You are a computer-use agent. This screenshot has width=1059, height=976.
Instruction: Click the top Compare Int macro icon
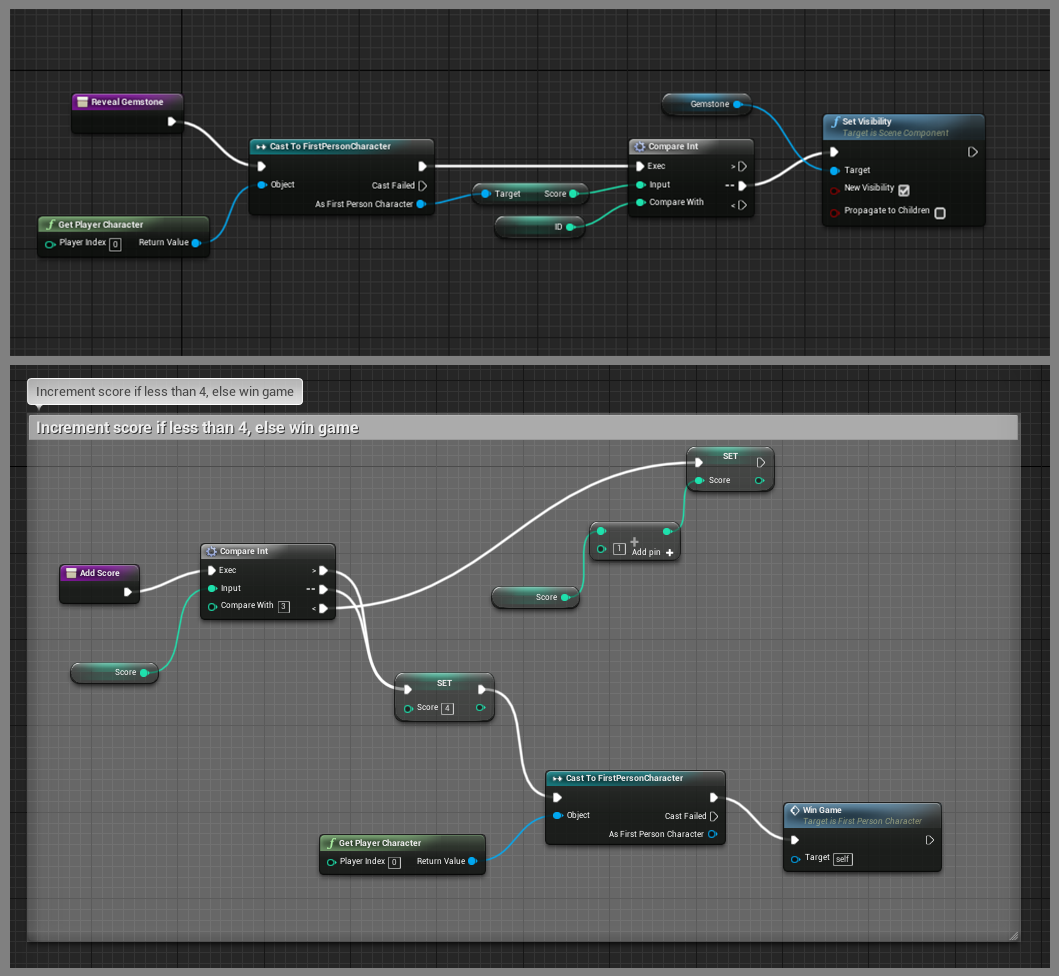tap(640, 147)
